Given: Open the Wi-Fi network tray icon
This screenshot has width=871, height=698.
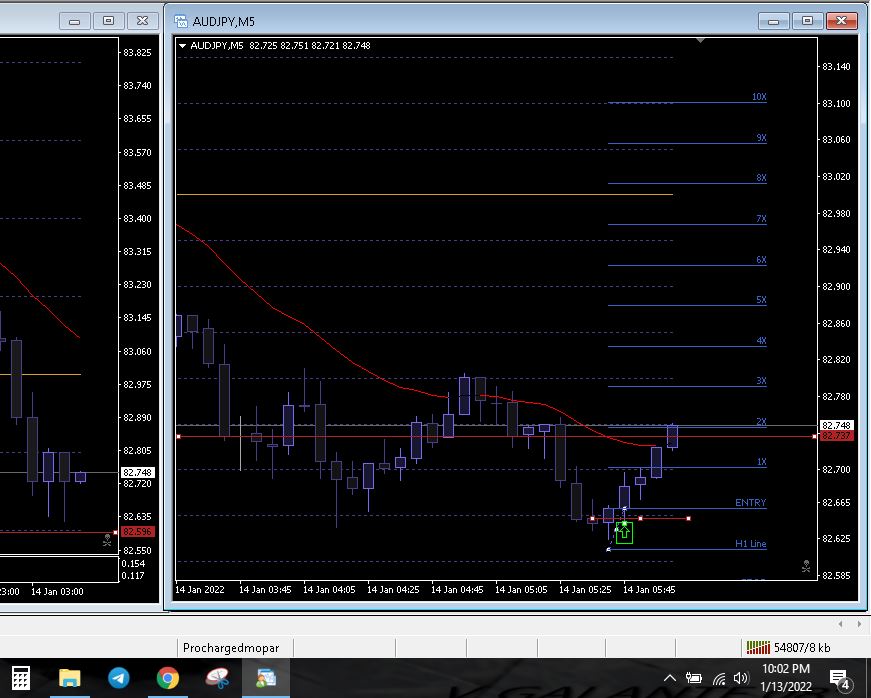Looking at the screenshot, I should [x=718, y=679].
